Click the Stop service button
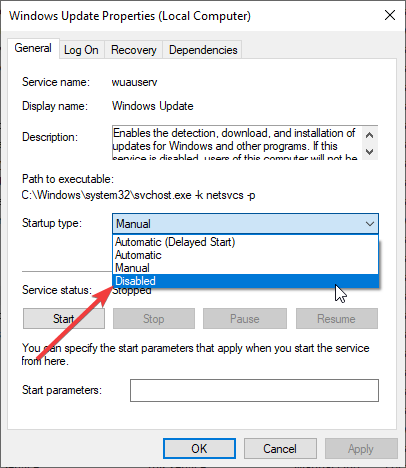Screen dimensions: 406x468 click(154, 319)
